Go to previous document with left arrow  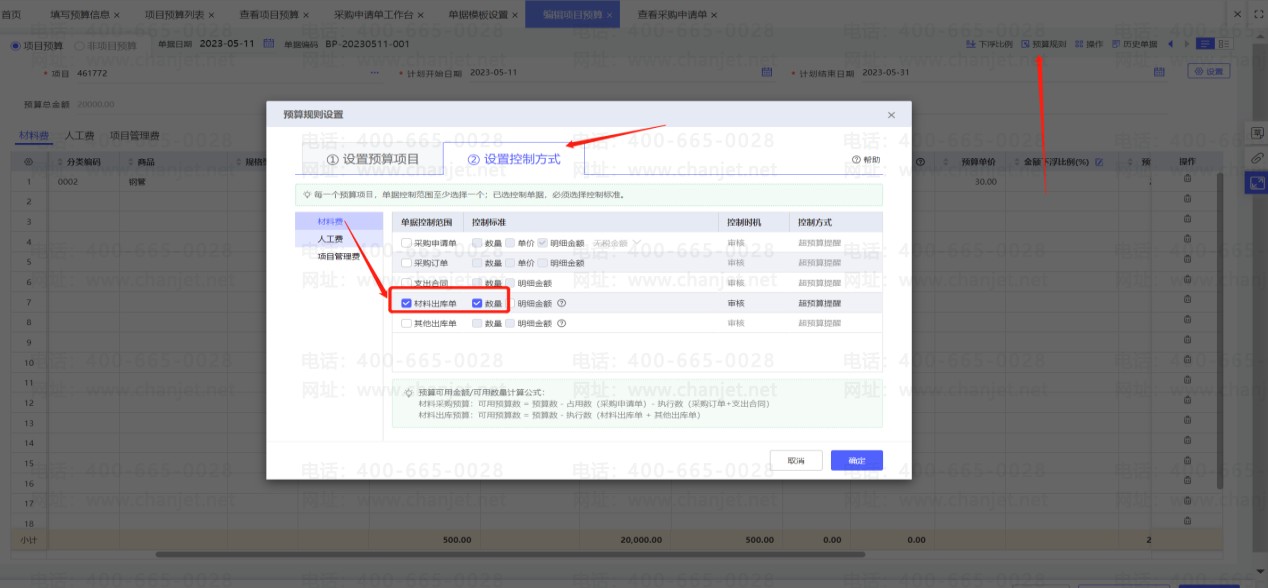click(1171, 44)
